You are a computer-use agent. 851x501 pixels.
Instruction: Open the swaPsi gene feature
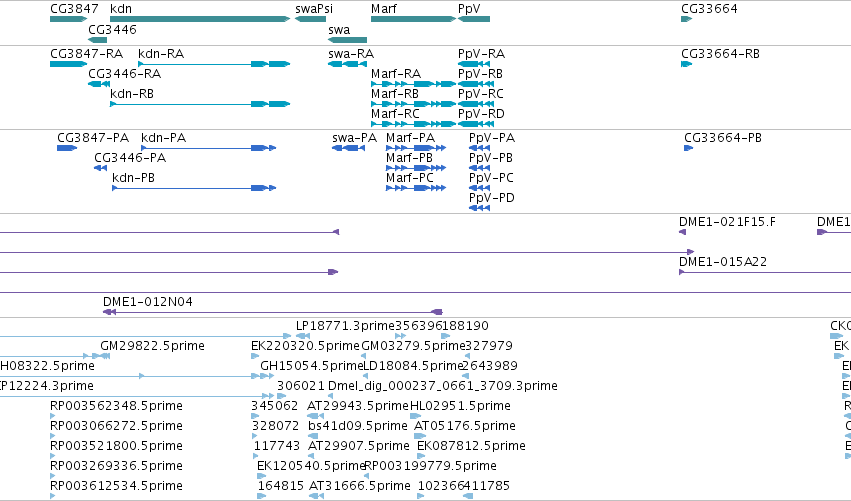click(310, 19)
